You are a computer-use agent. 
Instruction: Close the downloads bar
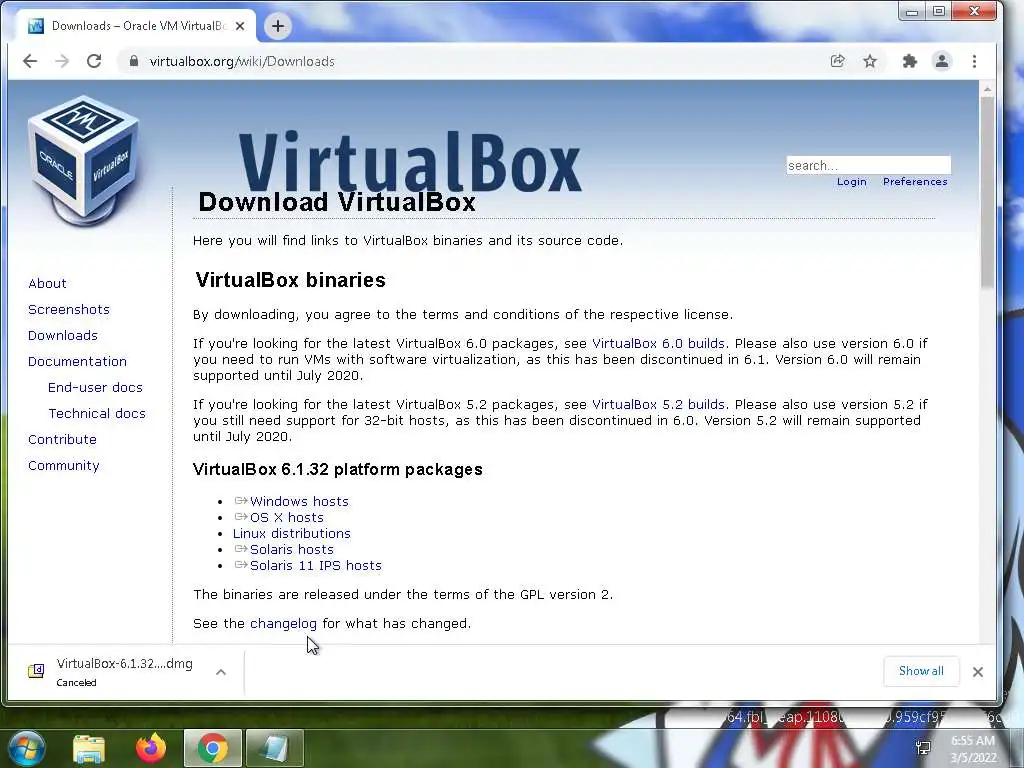pyautogui.click(x=978, y=672)
